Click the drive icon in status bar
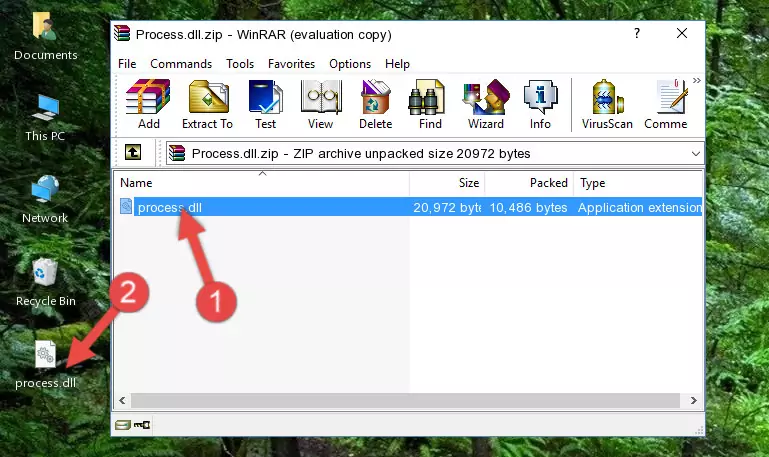The height and width of the screenshot is (457, 769). (x=123, y=425)
